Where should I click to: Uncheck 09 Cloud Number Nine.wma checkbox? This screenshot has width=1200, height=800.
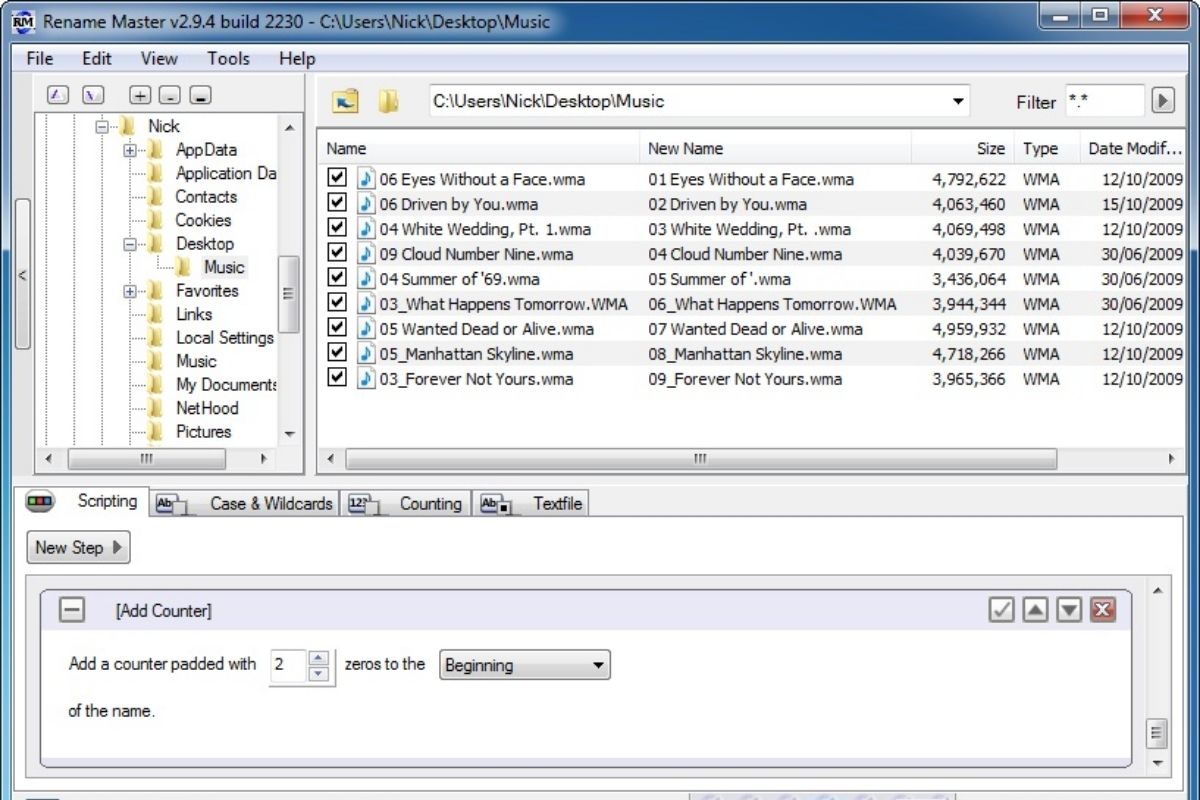[337, 254]
